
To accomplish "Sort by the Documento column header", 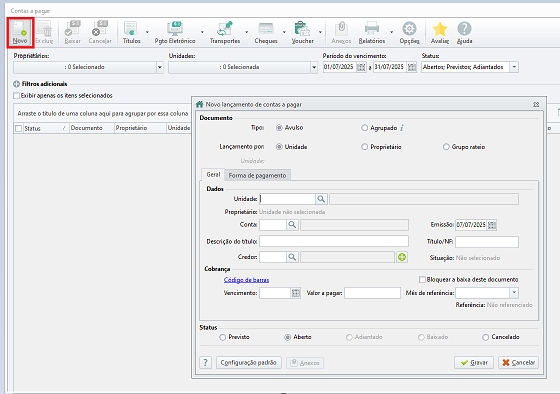I will (x=92, y=128).
